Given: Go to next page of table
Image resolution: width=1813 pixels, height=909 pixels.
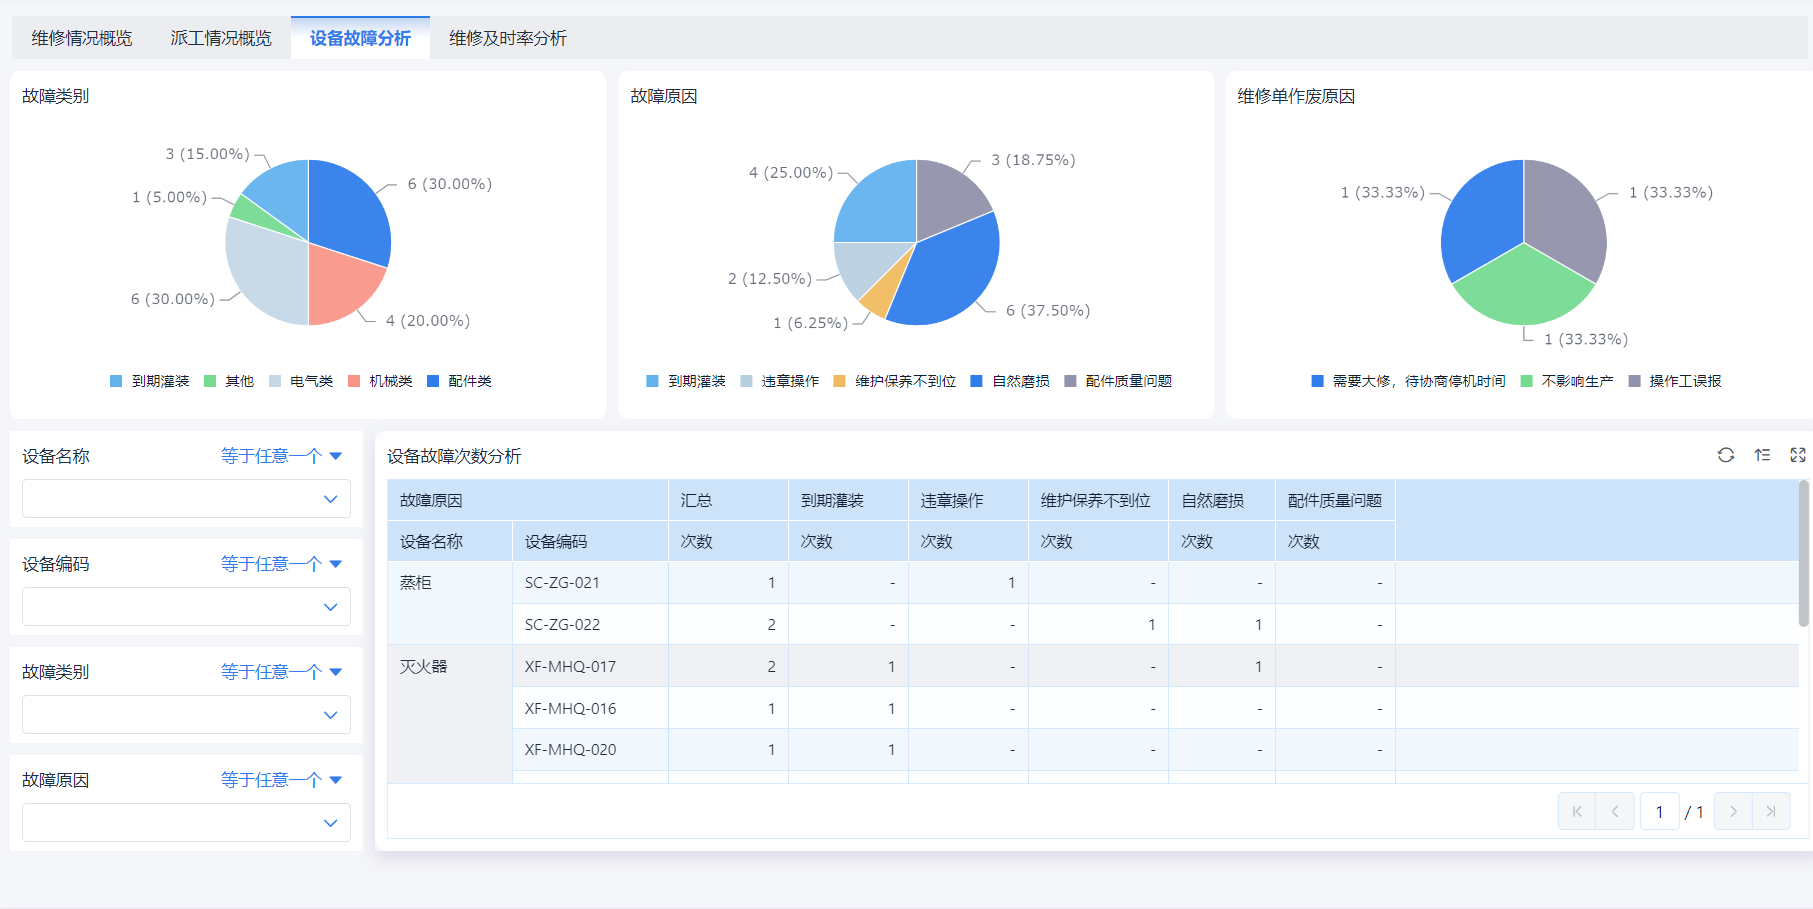Looking at the screenshot, I should point(1733,811).
